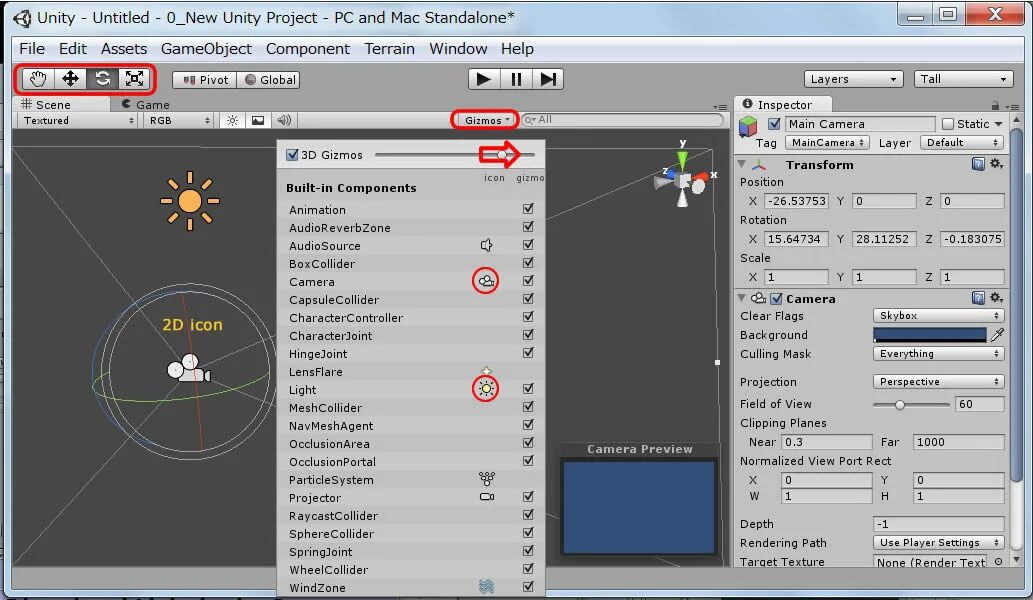Toggle AudioReverbZone gizmo checkbox
Image resolution: width=1033 pixels, height=600 pixels.
tap(528, 227)
